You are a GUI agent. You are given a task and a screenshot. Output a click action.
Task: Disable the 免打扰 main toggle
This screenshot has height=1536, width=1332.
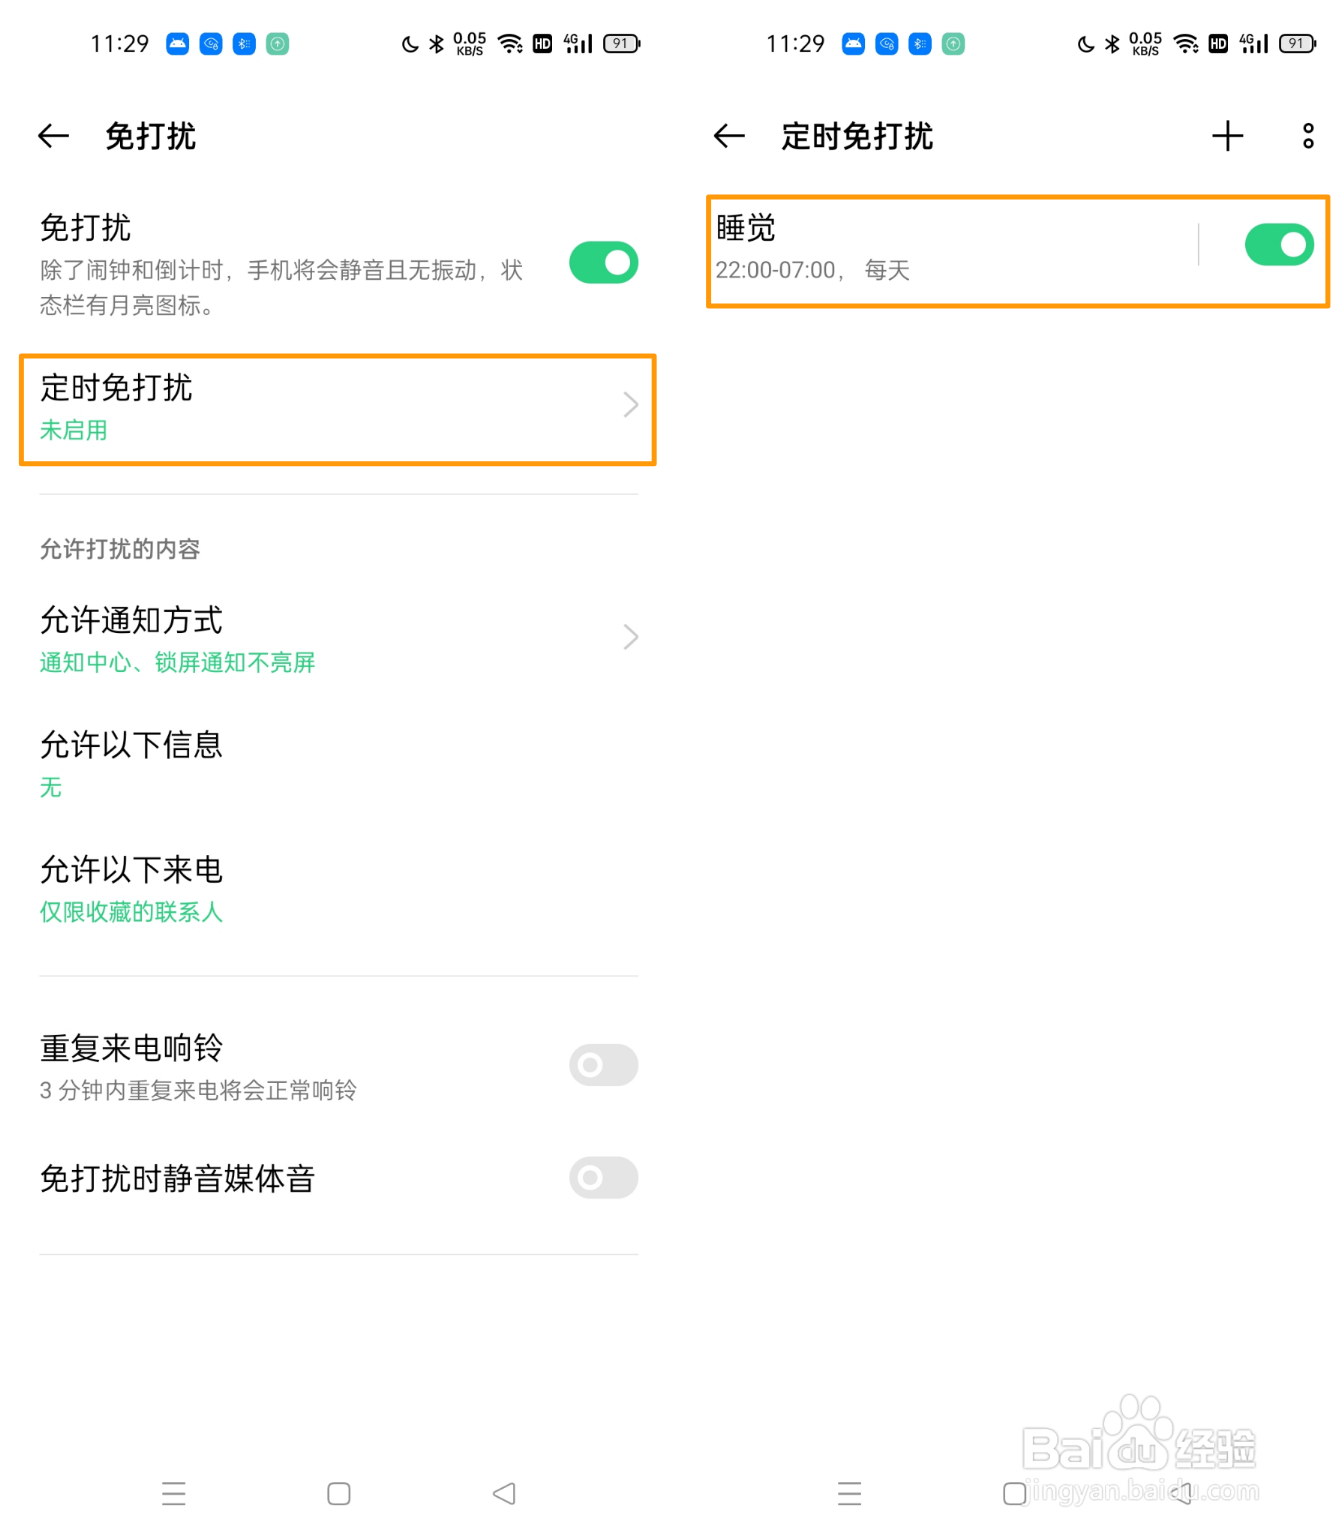(603, 263)
